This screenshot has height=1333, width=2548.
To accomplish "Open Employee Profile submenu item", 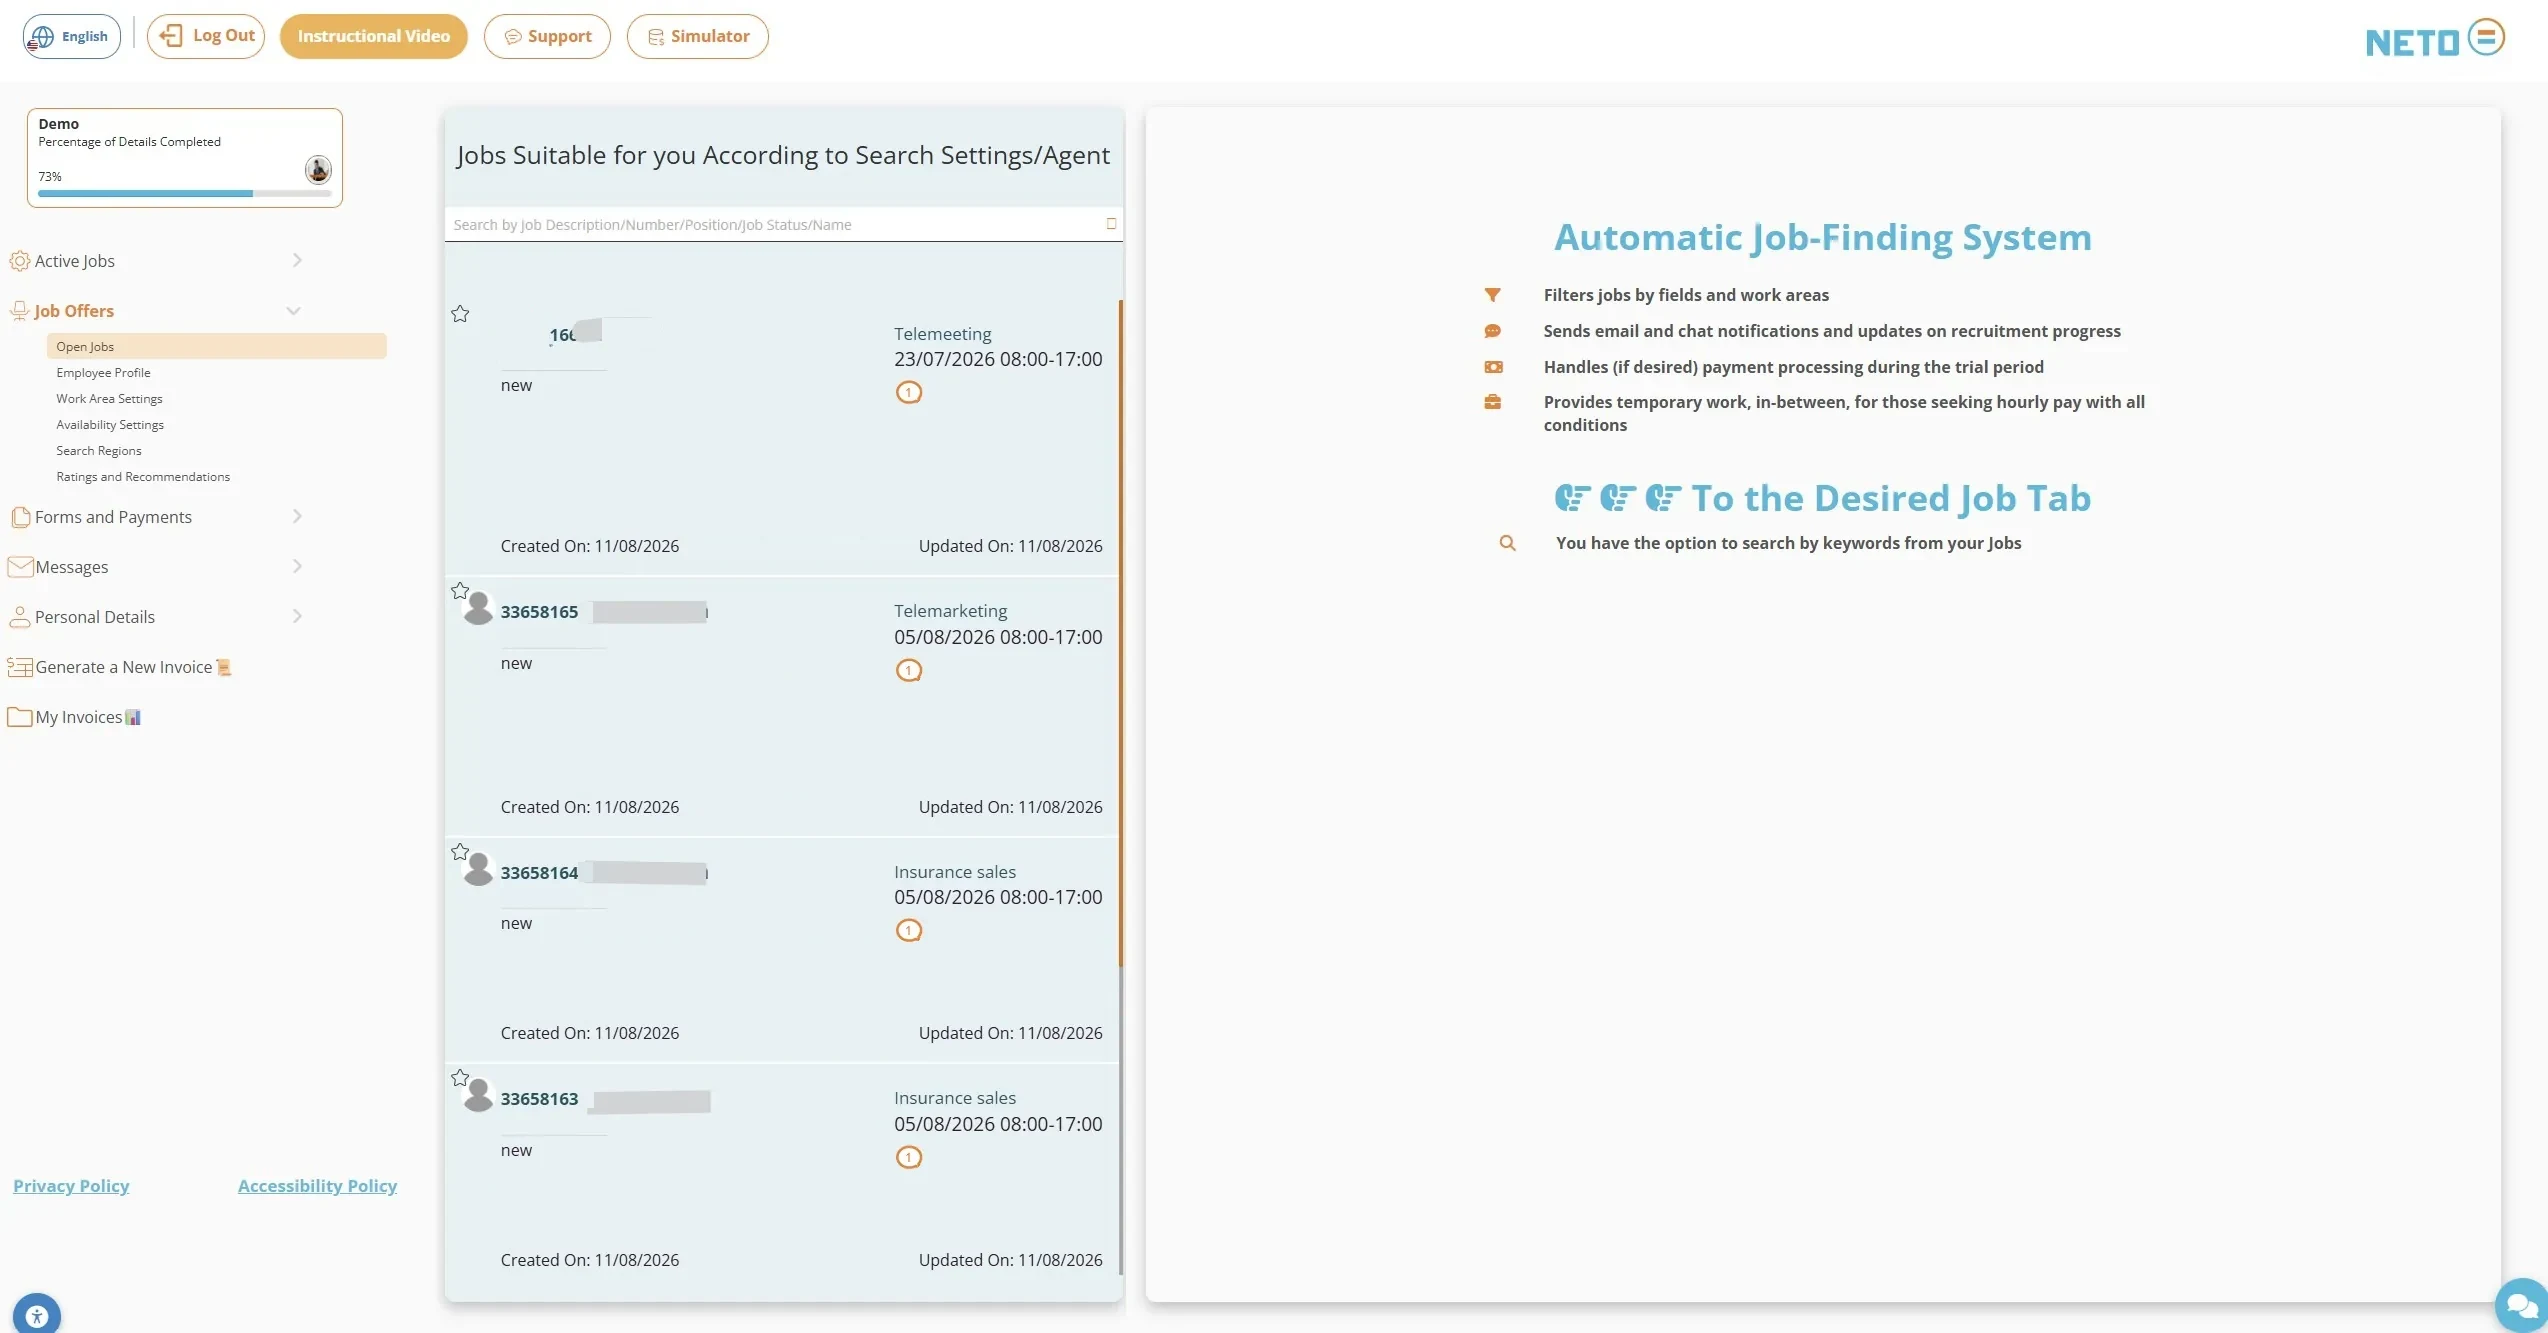I will (103, 372).
